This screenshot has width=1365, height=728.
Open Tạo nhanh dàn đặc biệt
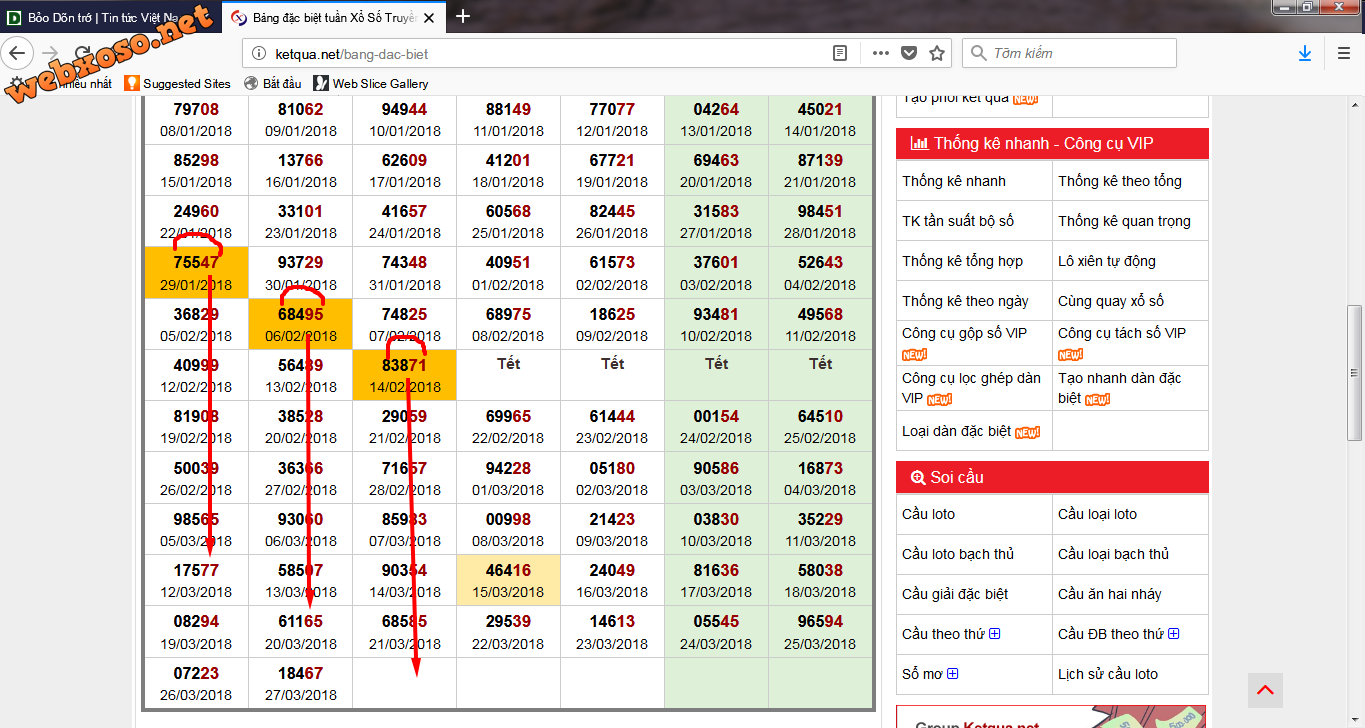1120,388
